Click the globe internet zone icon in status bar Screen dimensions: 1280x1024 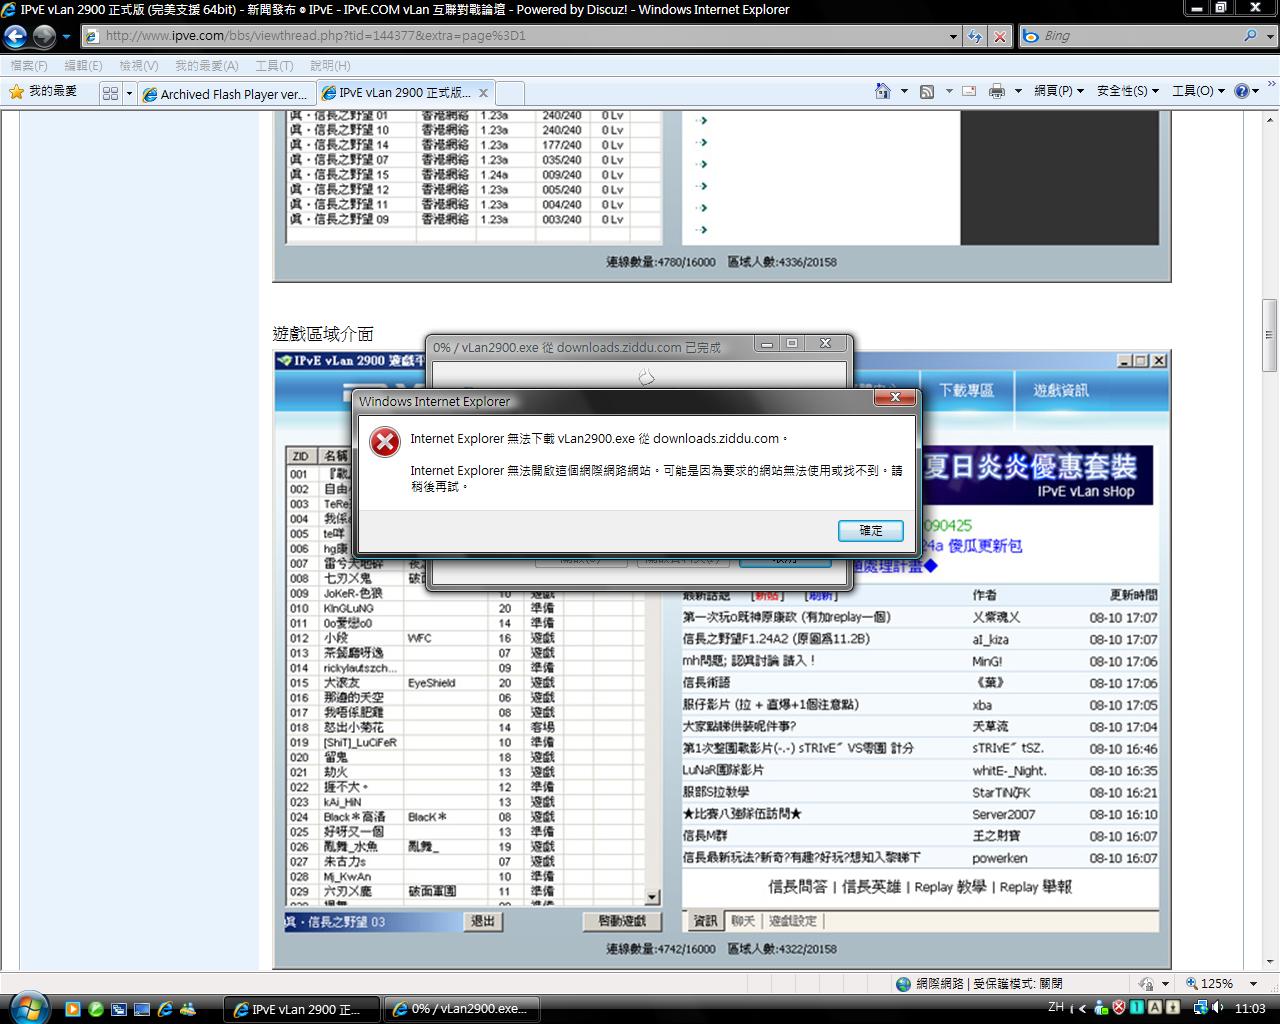pyautogui.click(x=903, y=984)
